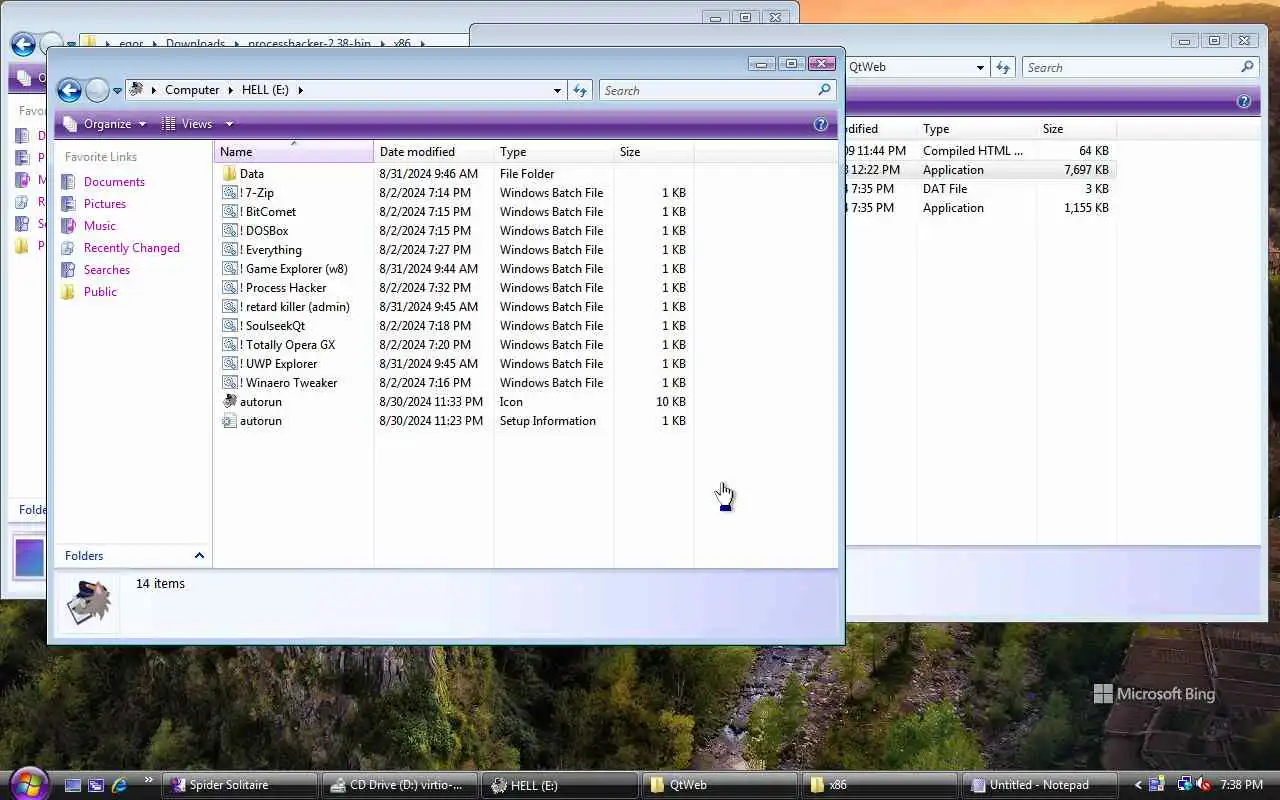The height and width of the screenshot is (800, 1280).
Task: Expand the Quick Launch overflow chevron
Action: [149, 780]
